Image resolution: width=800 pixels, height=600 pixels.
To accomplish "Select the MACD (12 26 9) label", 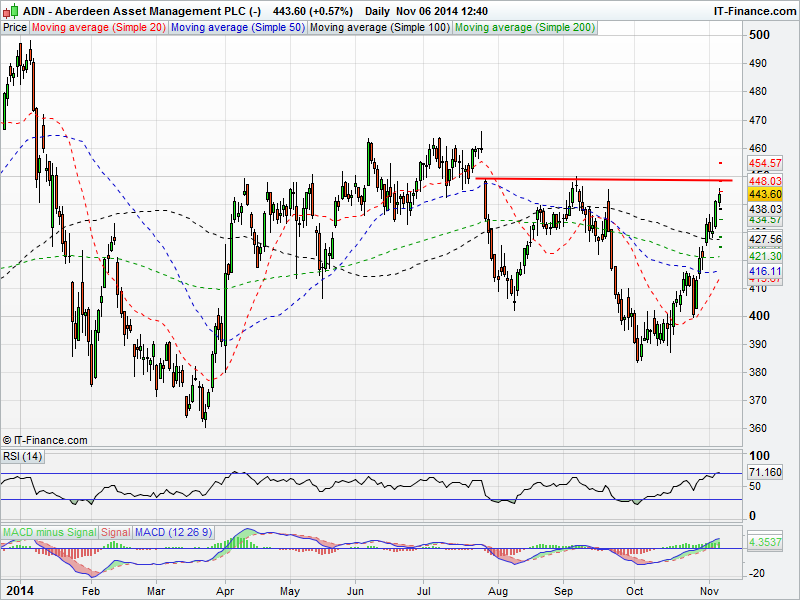I will [x=173, y=531].
